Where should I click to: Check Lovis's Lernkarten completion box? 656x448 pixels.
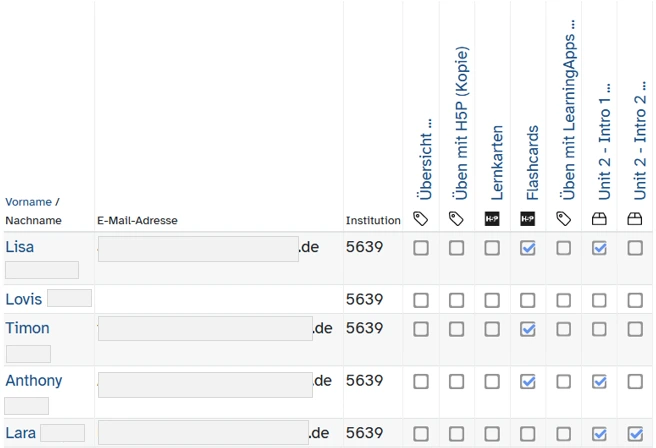click(492, 300)
